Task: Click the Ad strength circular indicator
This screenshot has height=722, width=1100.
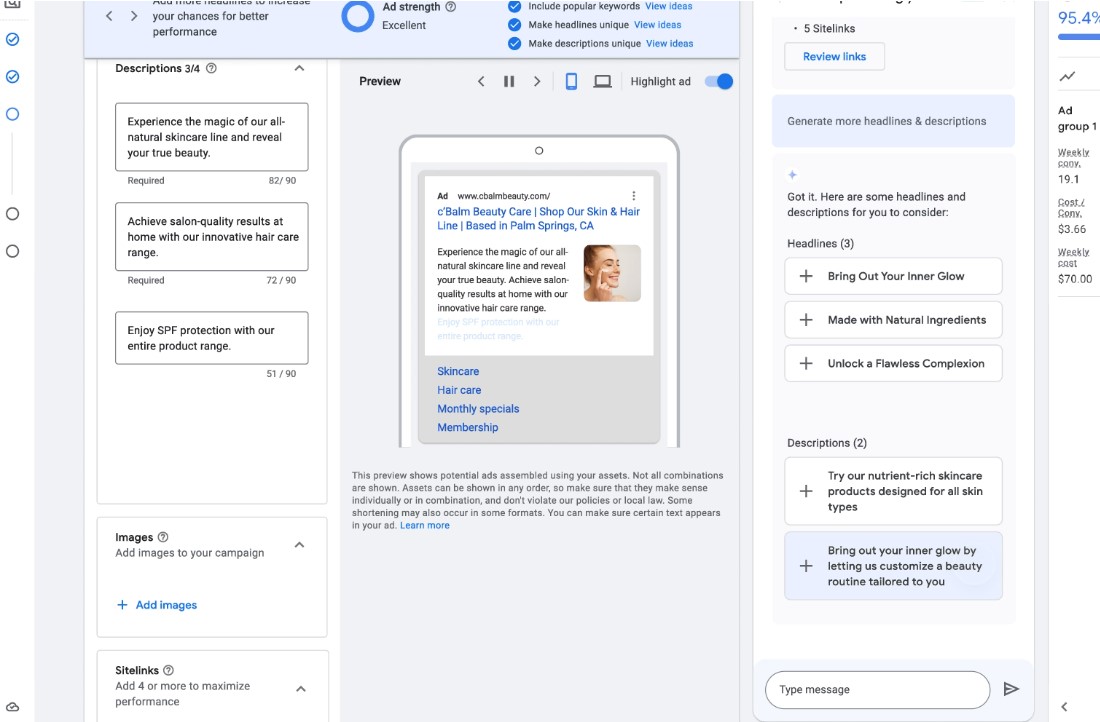Action: point(358,16)
